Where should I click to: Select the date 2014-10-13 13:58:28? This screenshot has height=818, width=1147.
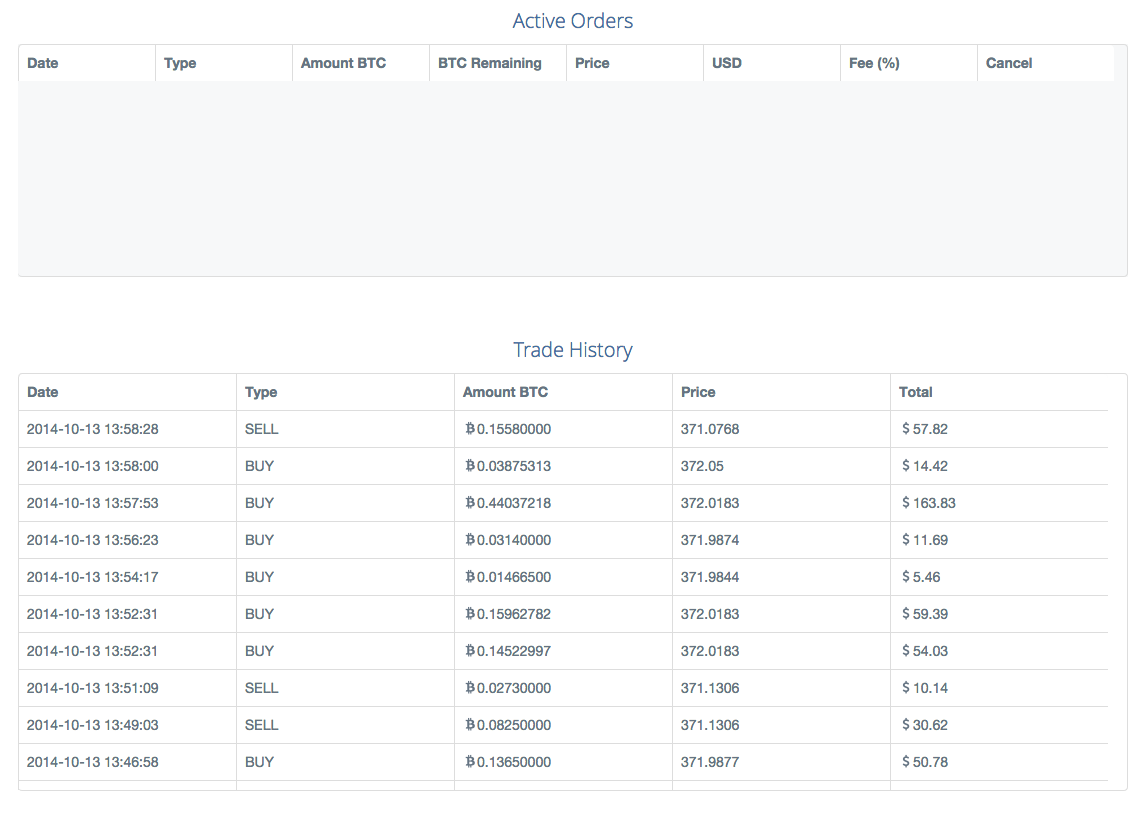(92, 429)
